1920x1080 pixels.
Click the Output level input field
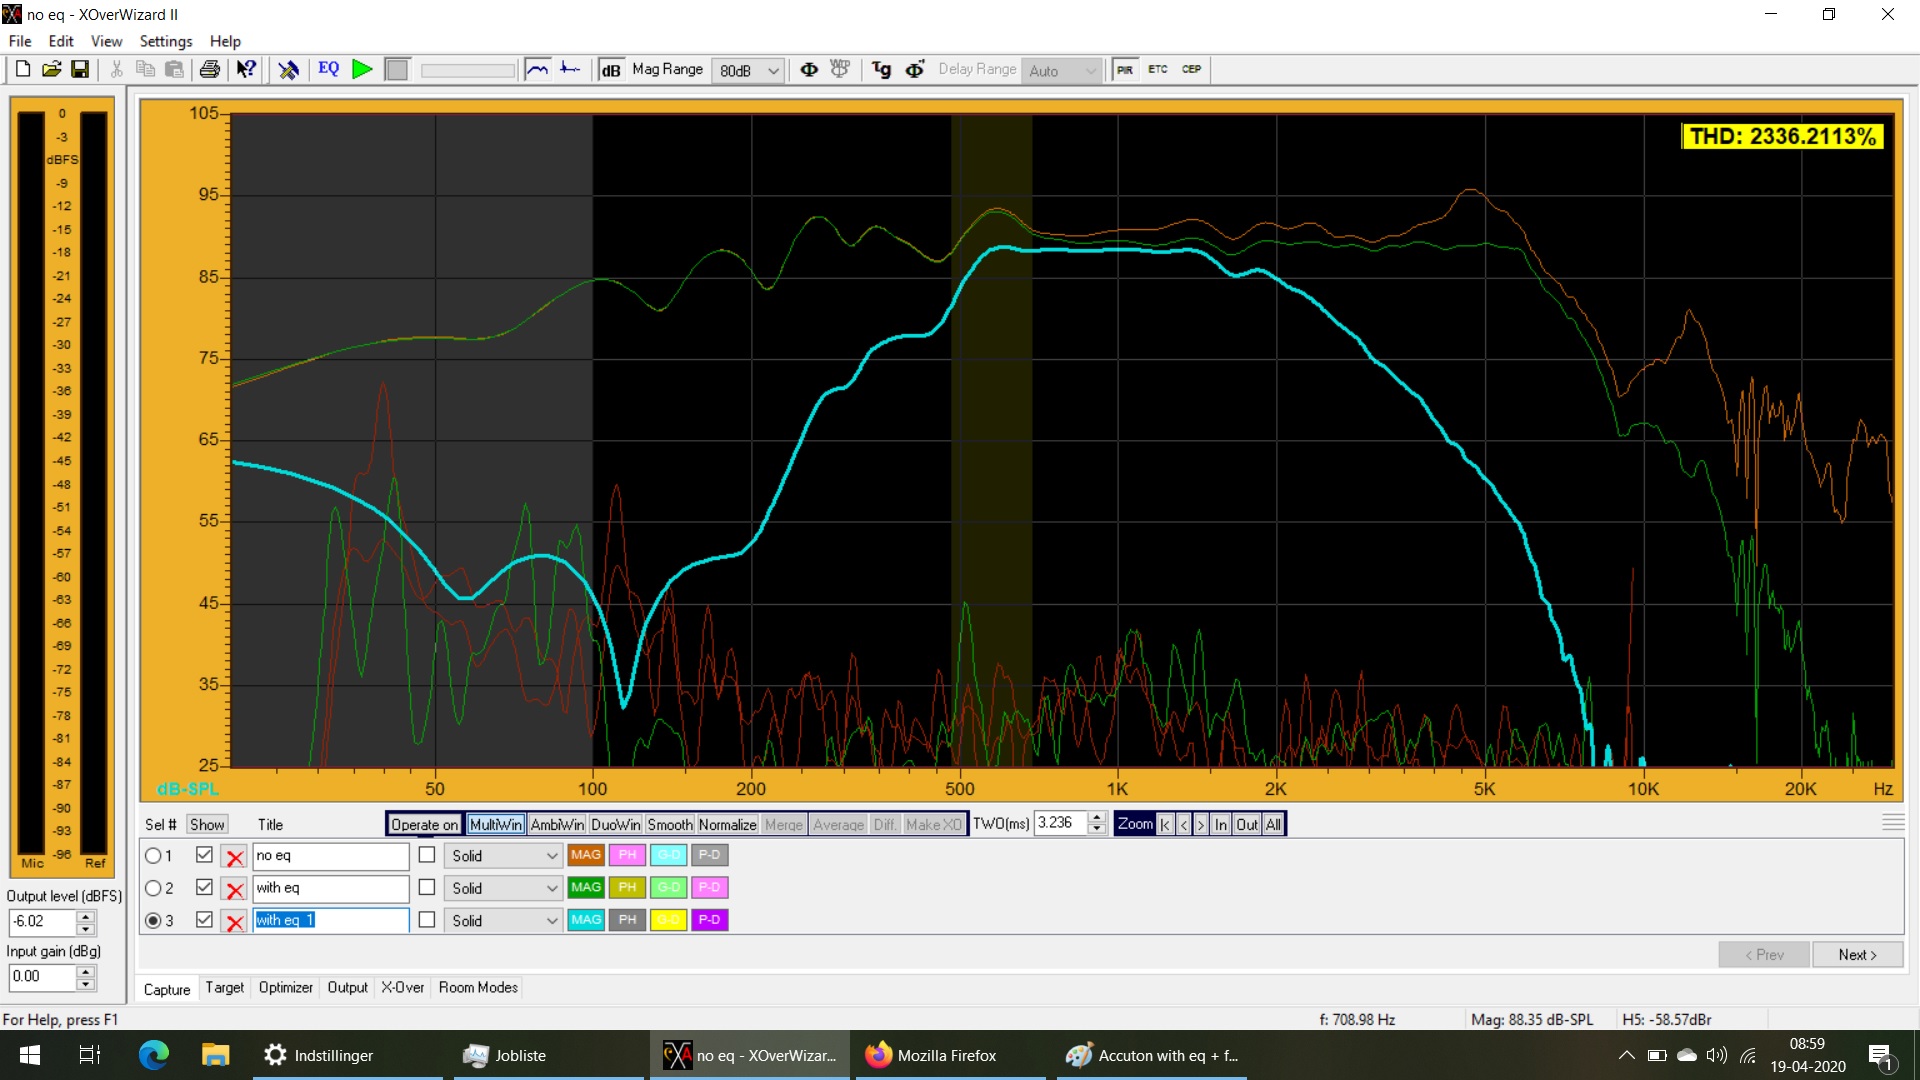click(42, 922)
